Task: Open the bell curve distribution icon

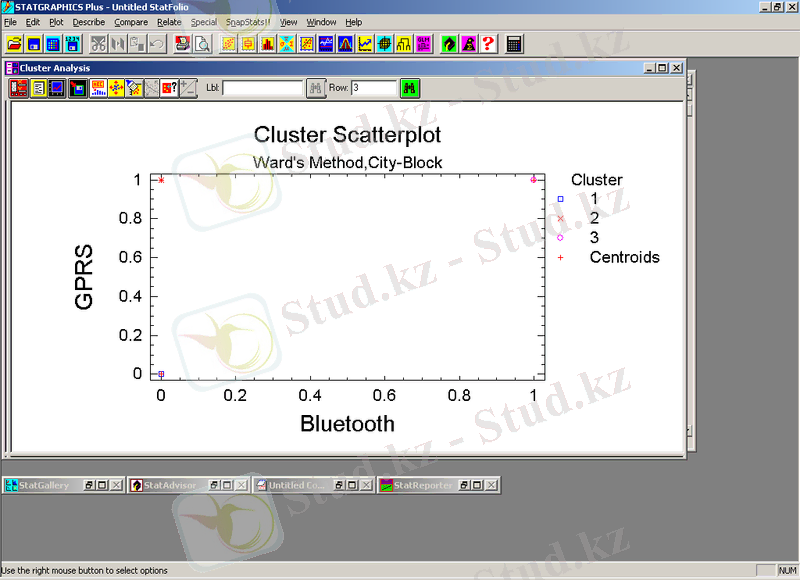Action: [x=345, y=44]
